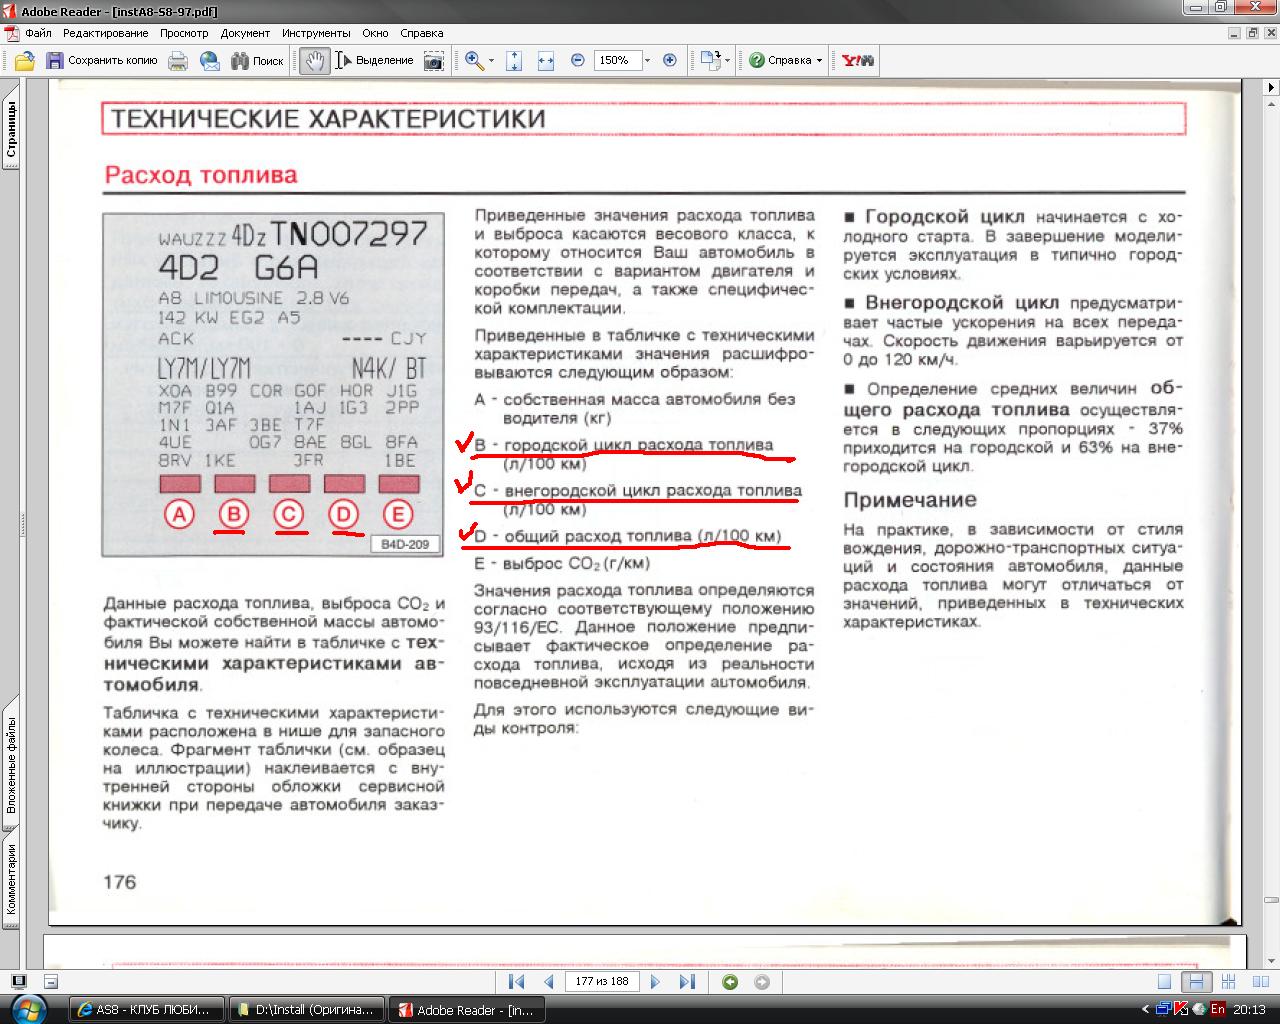Click the Fit Width icon

tap(546, 61)
